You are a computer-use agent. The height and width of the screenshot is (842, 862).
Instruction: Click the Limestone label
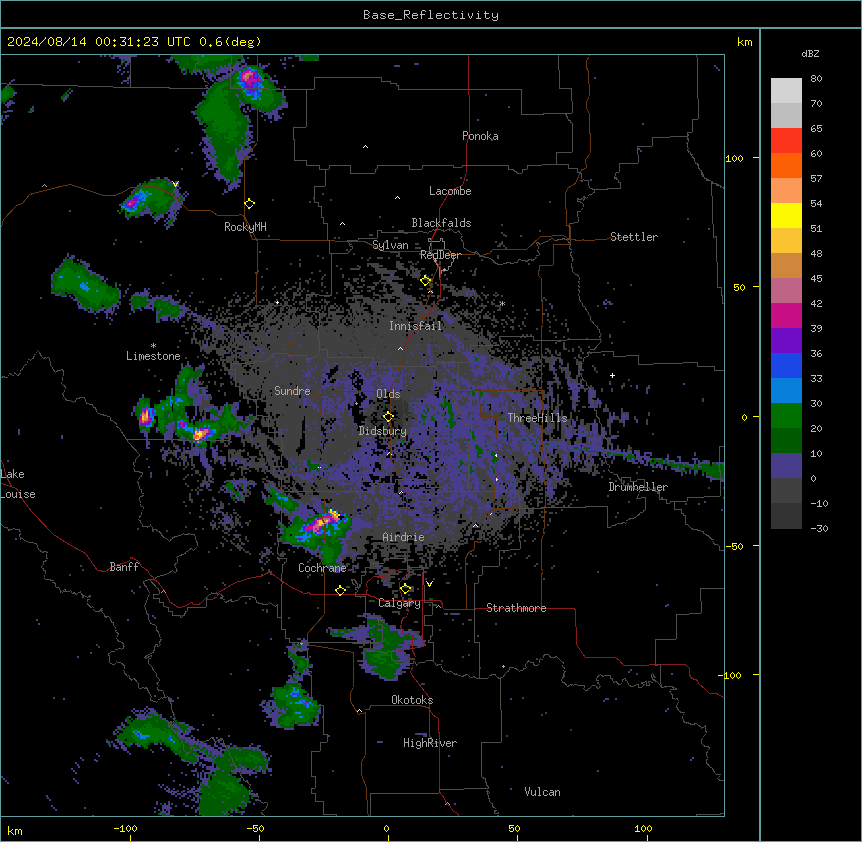[153, 356]
